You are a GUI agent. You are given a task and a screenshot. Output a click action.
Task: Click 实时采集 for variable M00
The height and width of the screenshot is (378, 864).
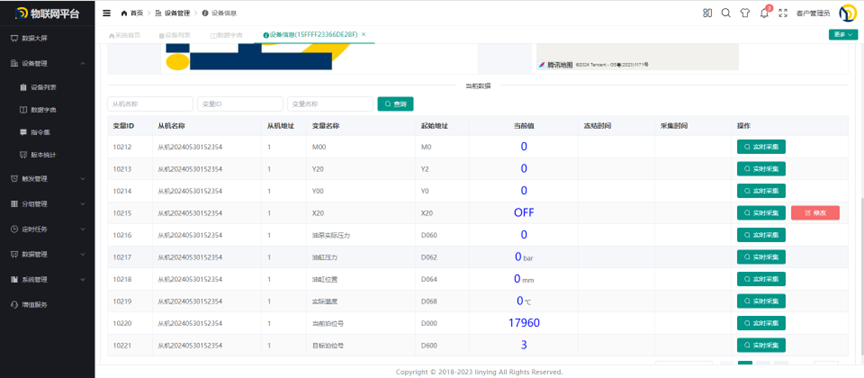[761, 147]
